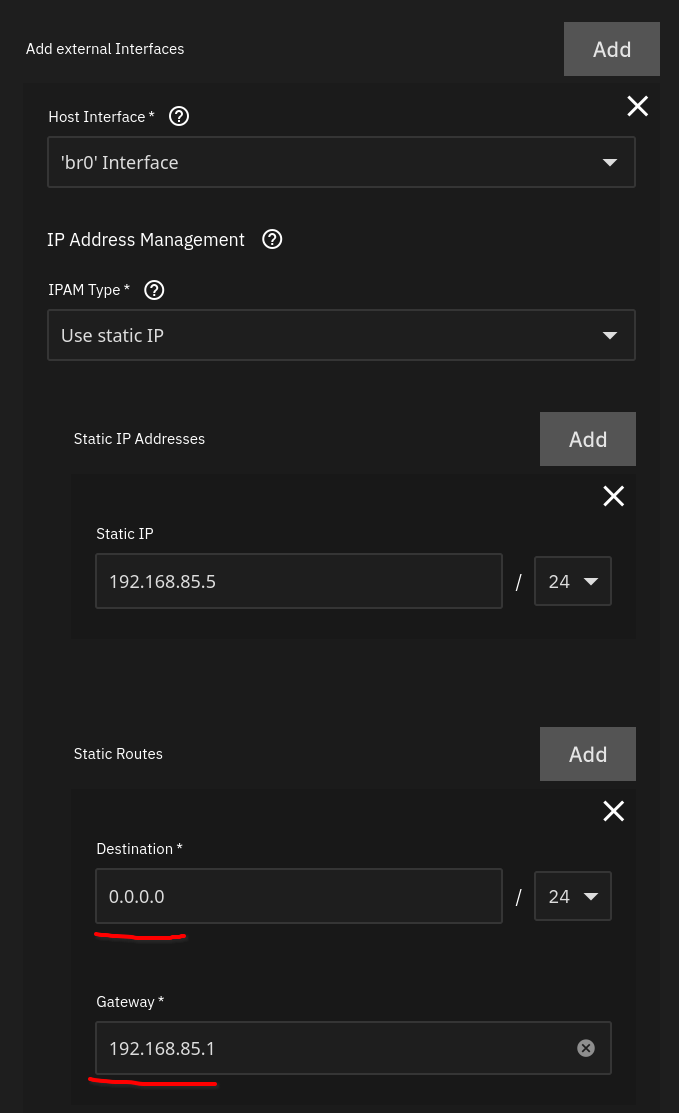Click the 'IP Address Management' heading
The image size is (679, 1113).
coord(145,240)
